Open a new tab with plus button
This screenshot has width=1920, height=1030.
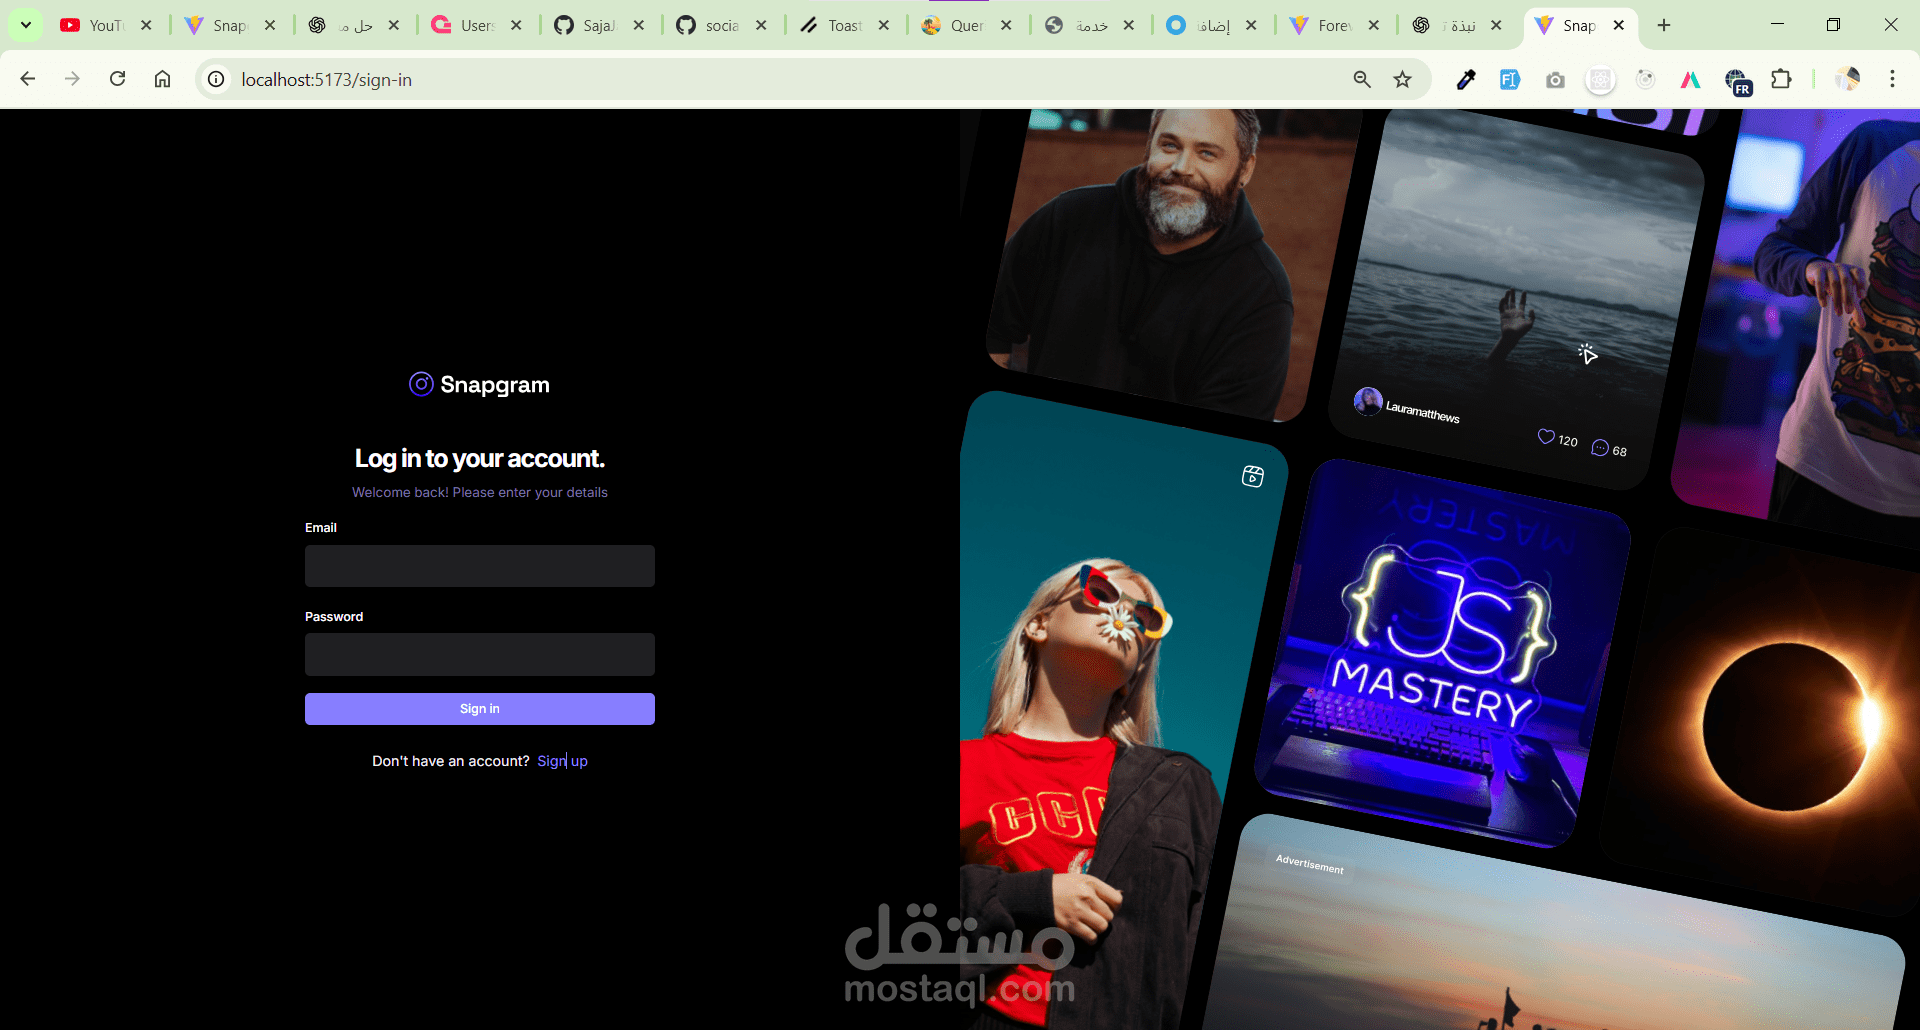[1664, 25]
